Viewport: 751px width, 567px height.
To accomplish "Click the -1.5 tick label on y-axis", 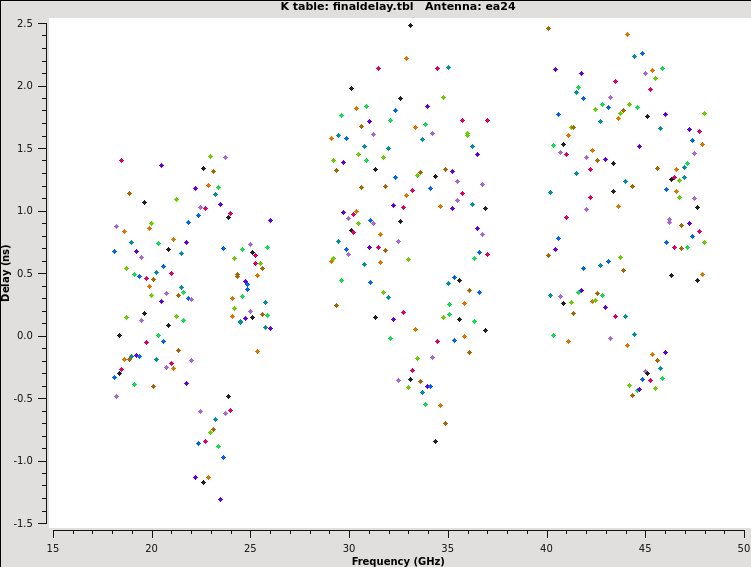I will (24, 523).
